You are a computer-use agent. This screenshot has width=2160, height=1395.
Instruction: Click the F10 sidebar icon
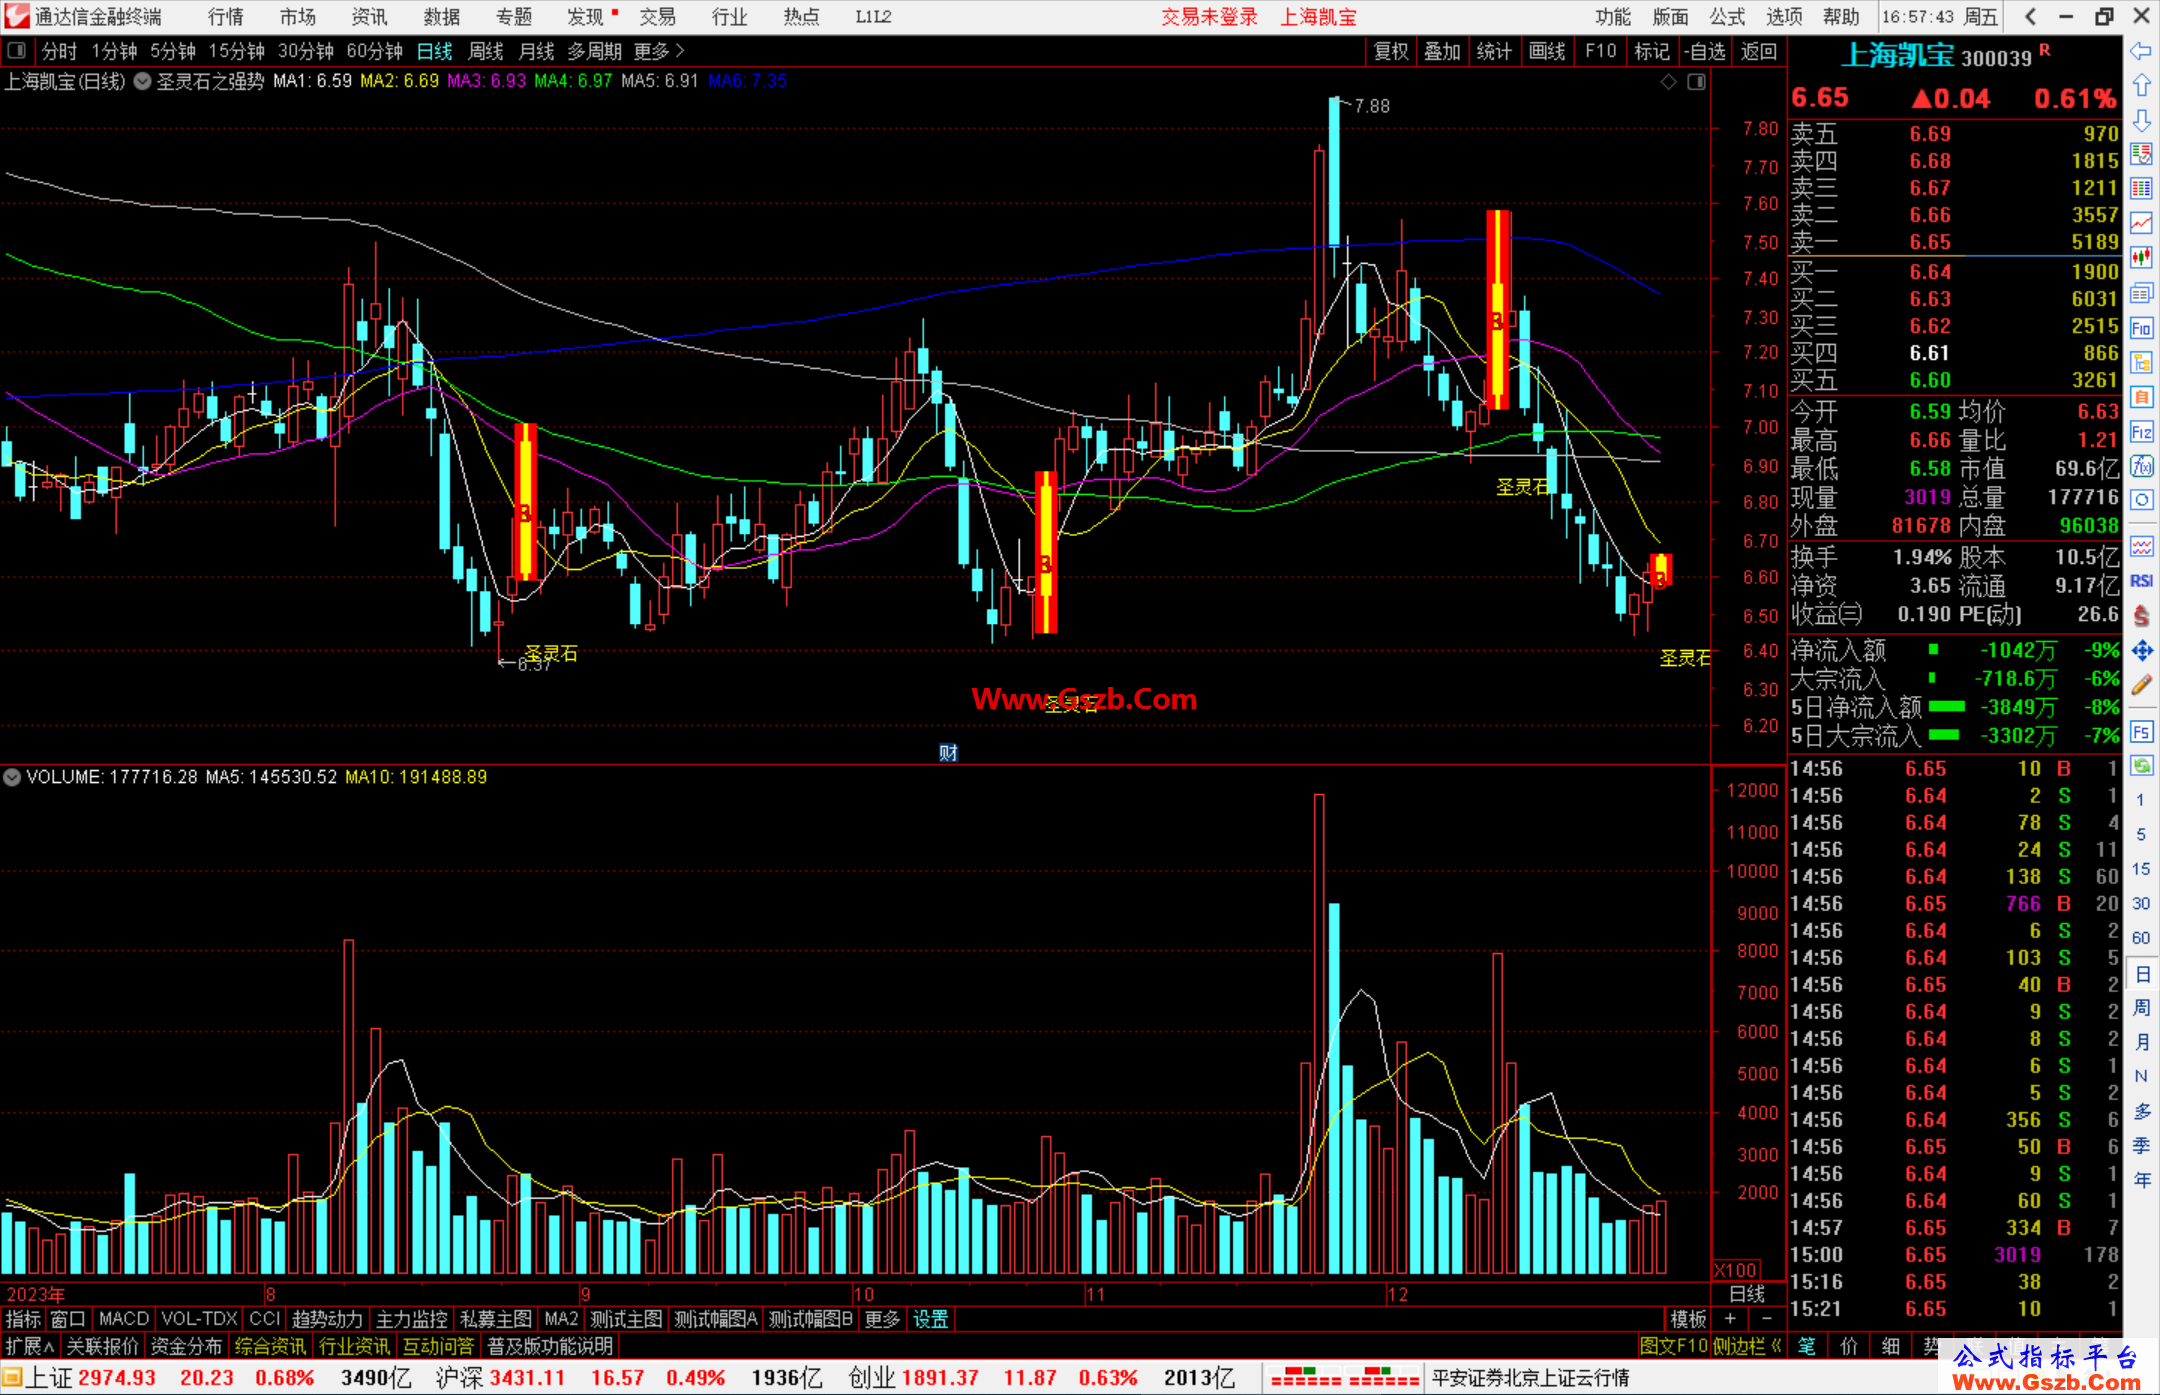2141,328
